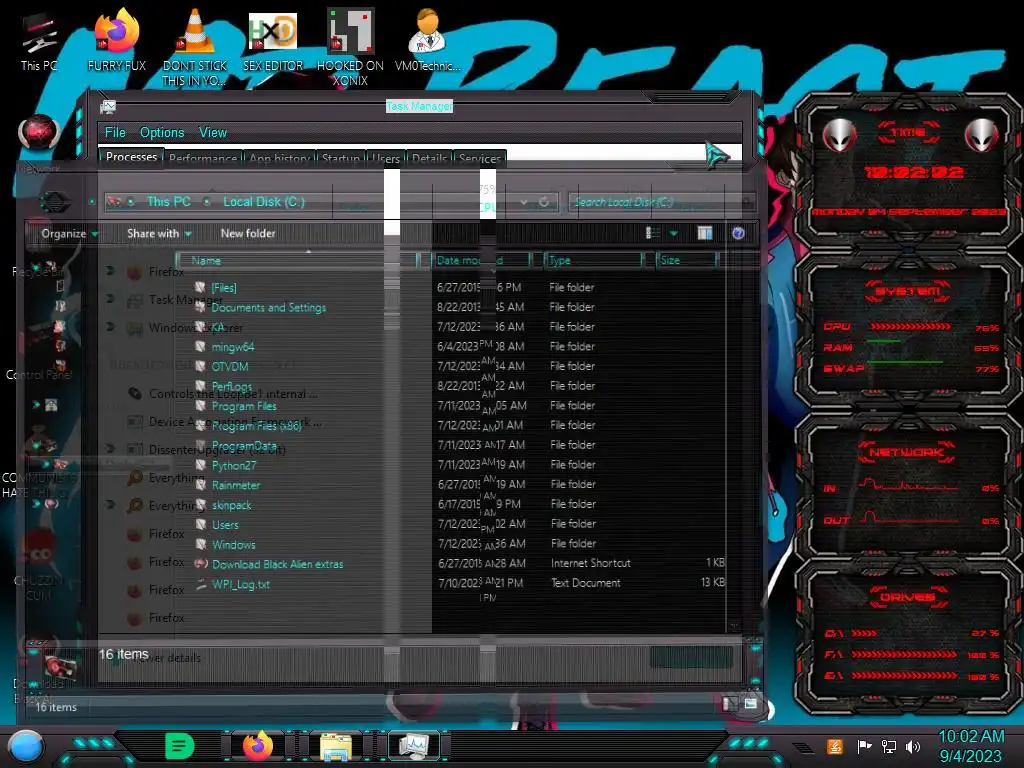Open the HOOKED ON XONIX desktop shortcut
This screenshot has width=1024, height=768.
pos(350,47)
